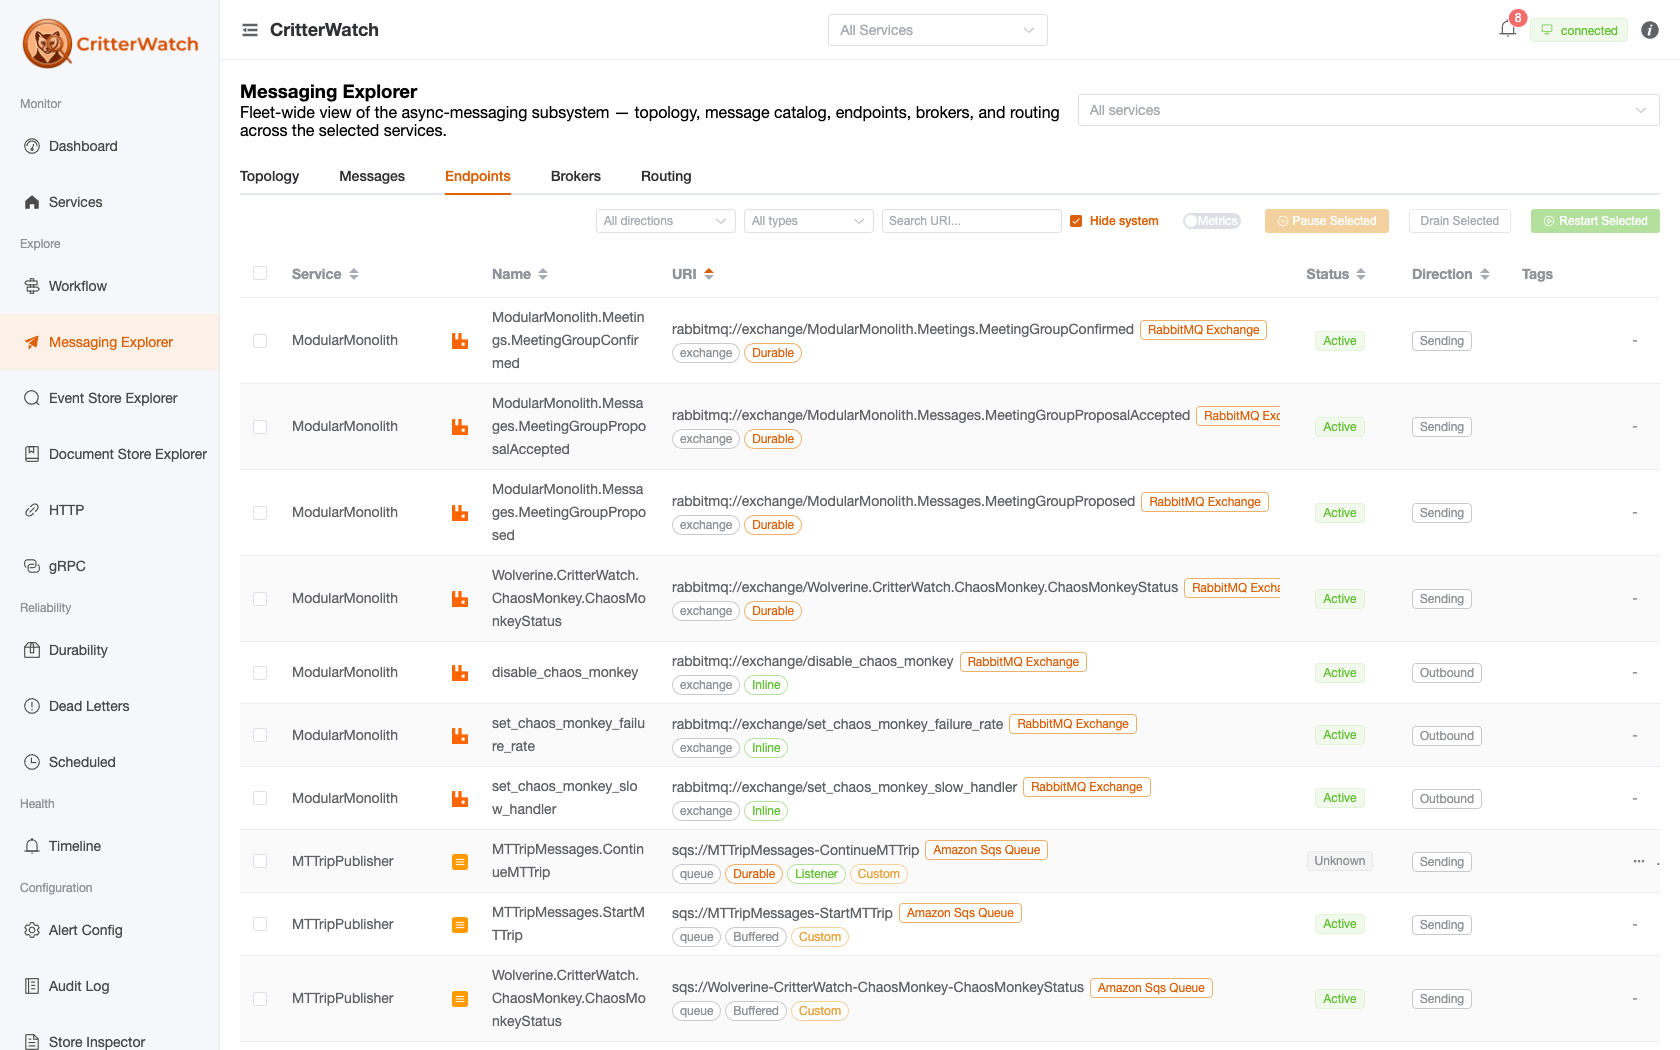The image size is (1680, 1050).
Task: Open the Alert Config gear icon
Action: (32, 930)
